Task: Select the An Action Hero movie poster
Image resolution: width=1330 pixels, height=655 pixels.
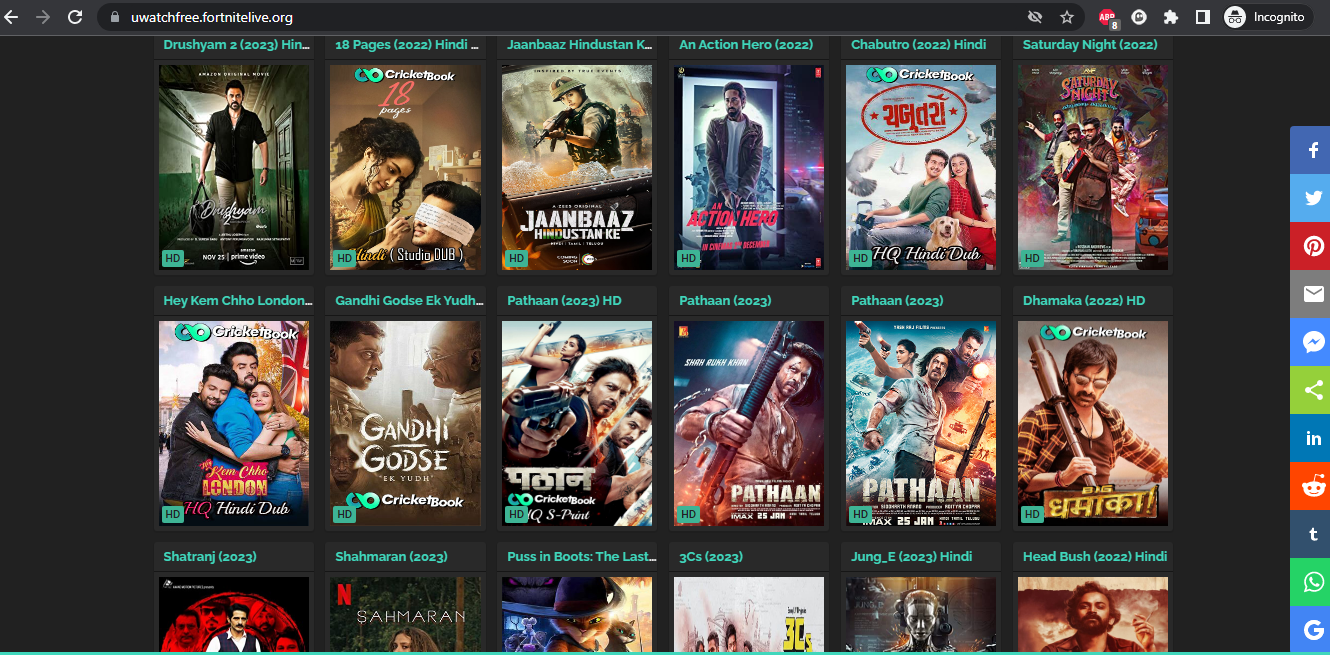Action: click(749, 167)
